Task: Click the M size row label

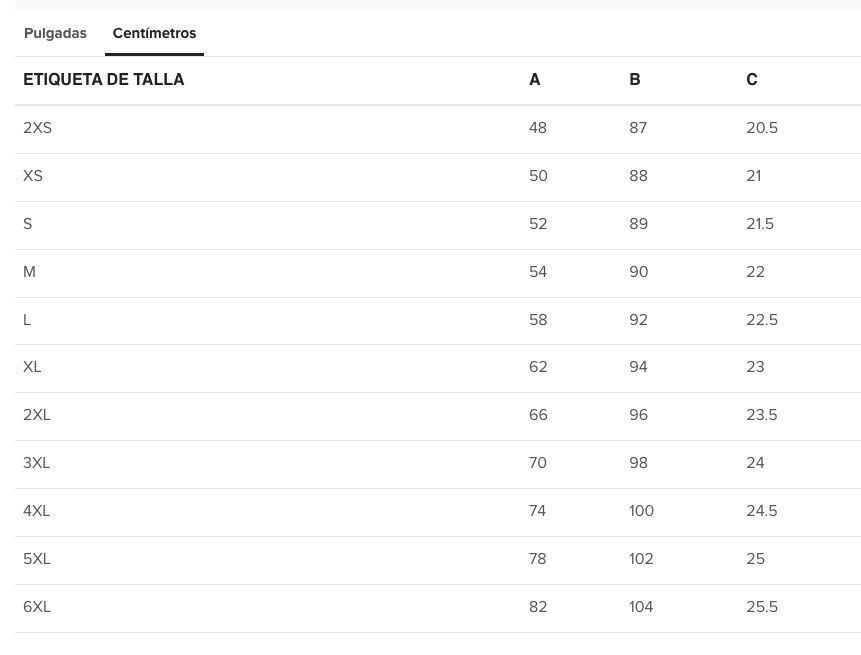Action: pyautogui.click(x=30, y=272)
